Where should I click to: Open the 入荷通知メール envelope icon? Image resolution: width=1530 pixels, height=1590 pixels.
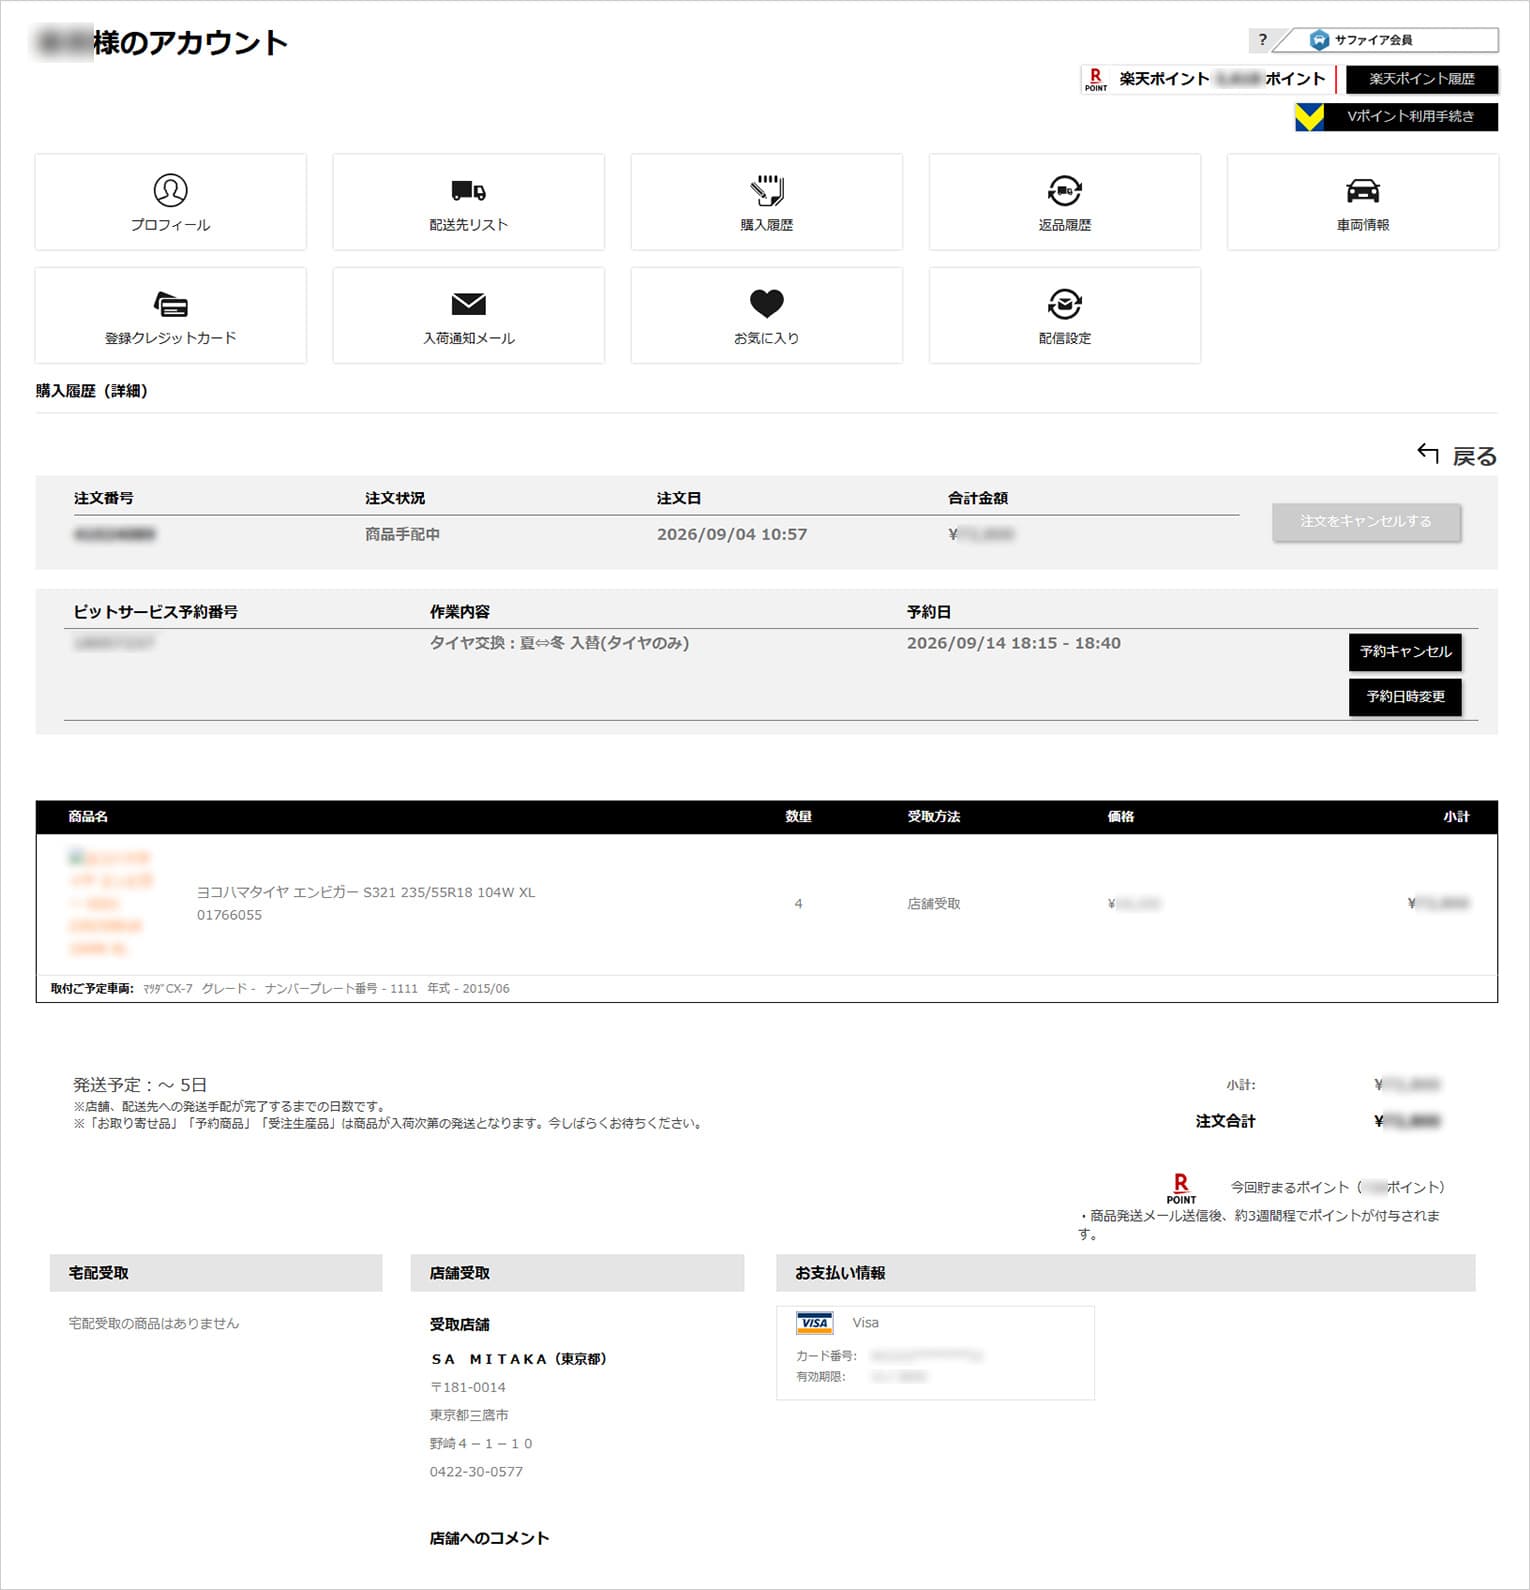[468, 315]
